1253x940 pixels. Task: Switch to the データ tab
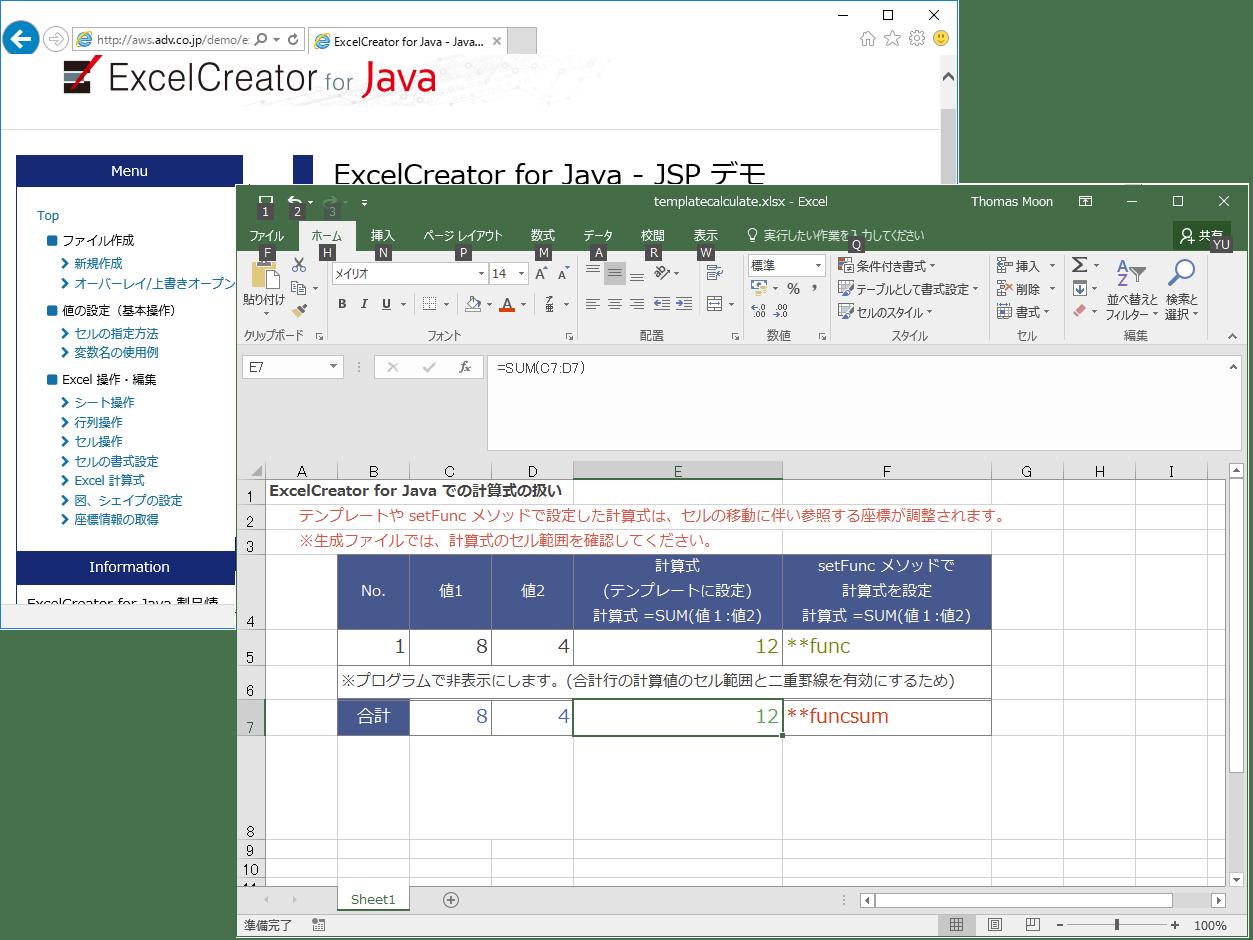pyautogui.click(x=598, y=236)
